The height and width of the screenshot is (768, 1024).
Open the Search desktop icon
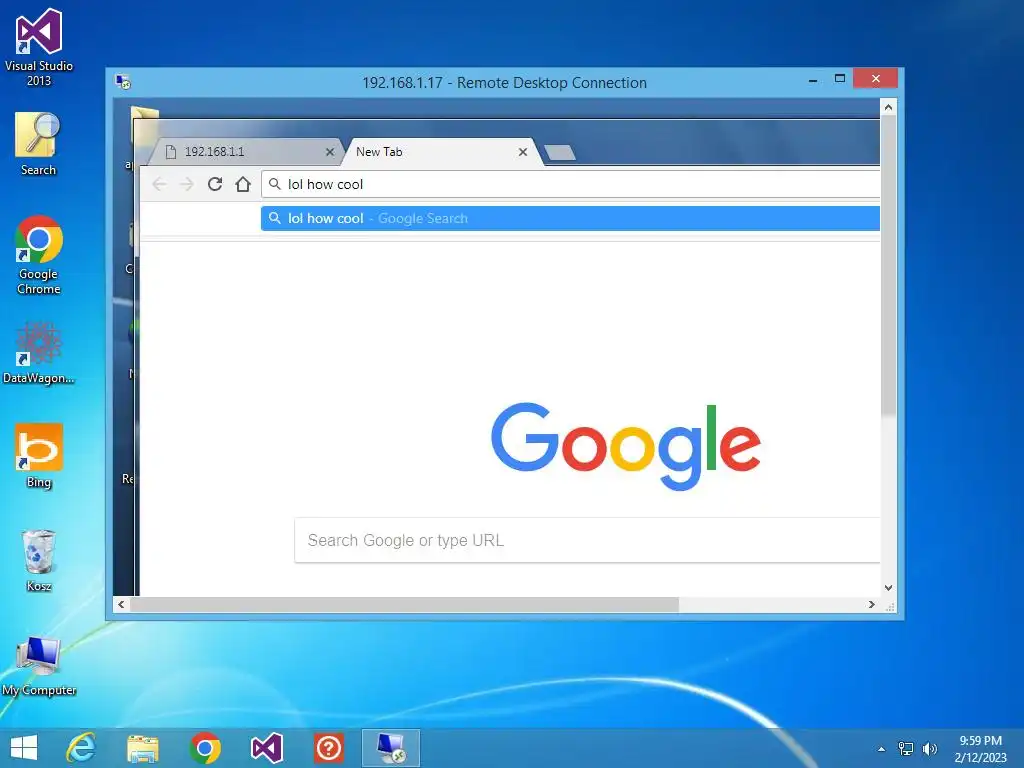tap(38, 144)
